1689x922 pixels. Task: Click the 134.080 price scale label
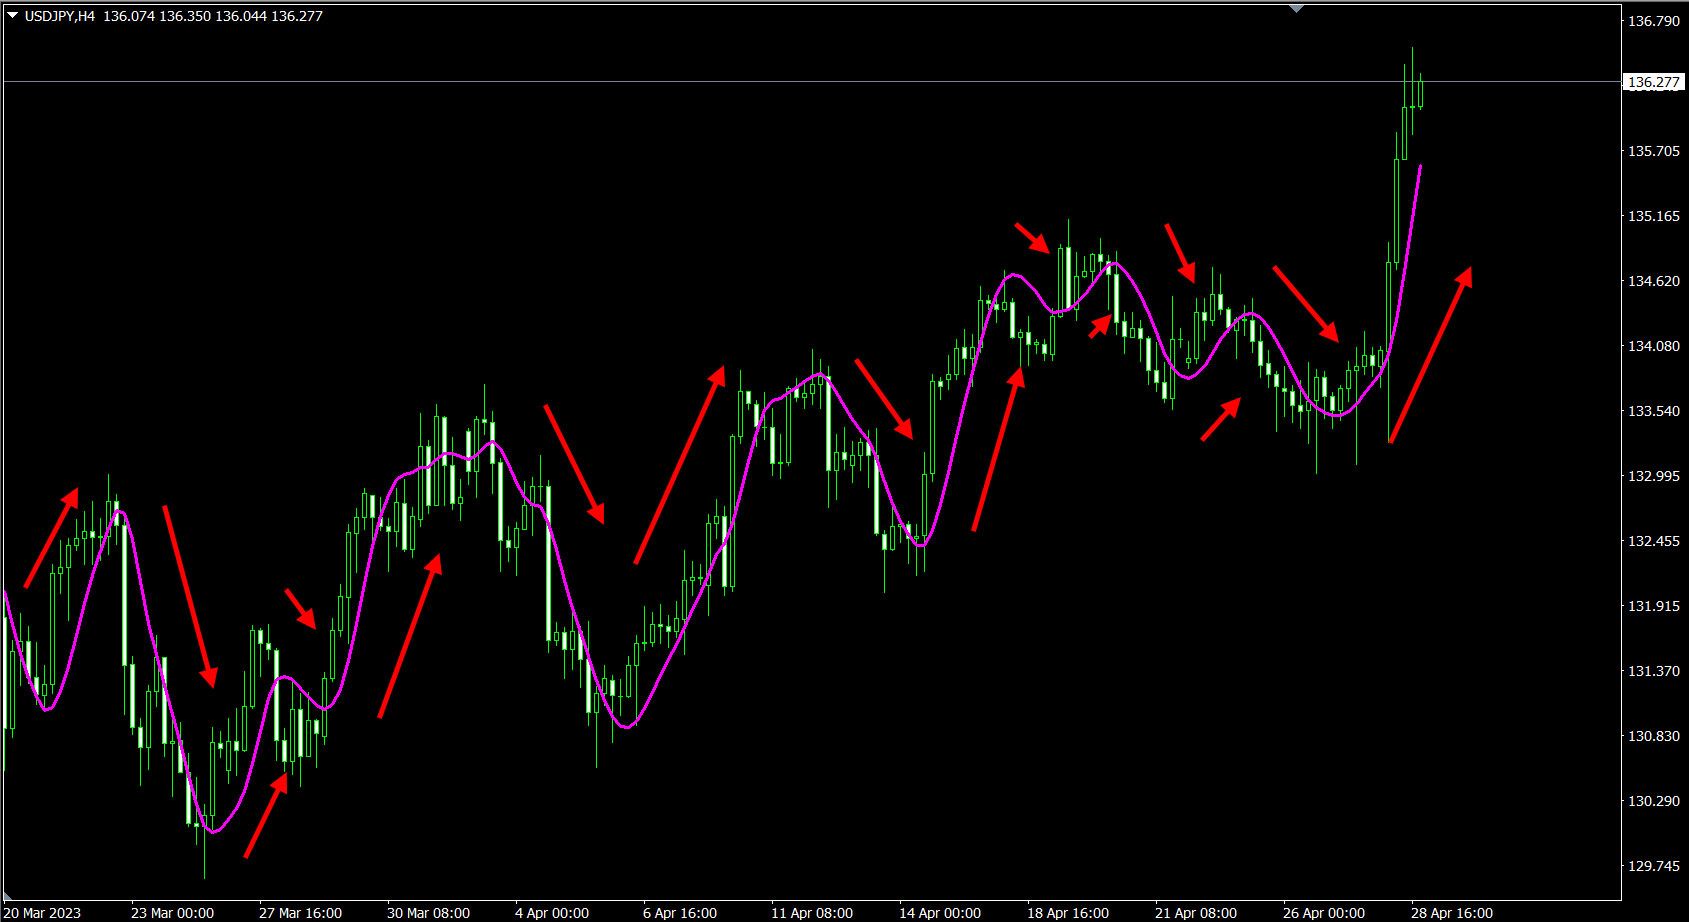click(x=1653, y=346)
